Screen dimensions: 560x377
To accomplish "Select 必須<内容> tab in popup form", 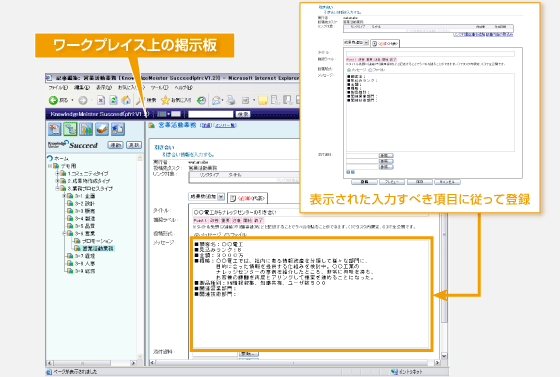I will 385,44.
